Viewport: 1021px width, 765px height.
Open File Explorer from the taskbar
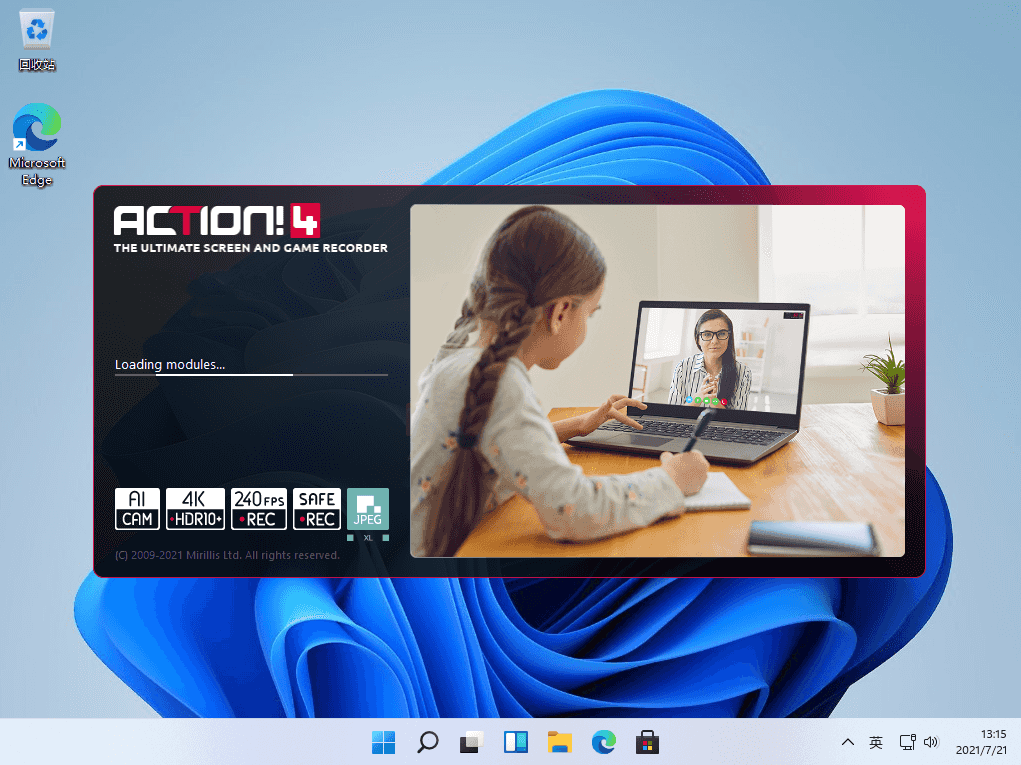pos(559,742)
